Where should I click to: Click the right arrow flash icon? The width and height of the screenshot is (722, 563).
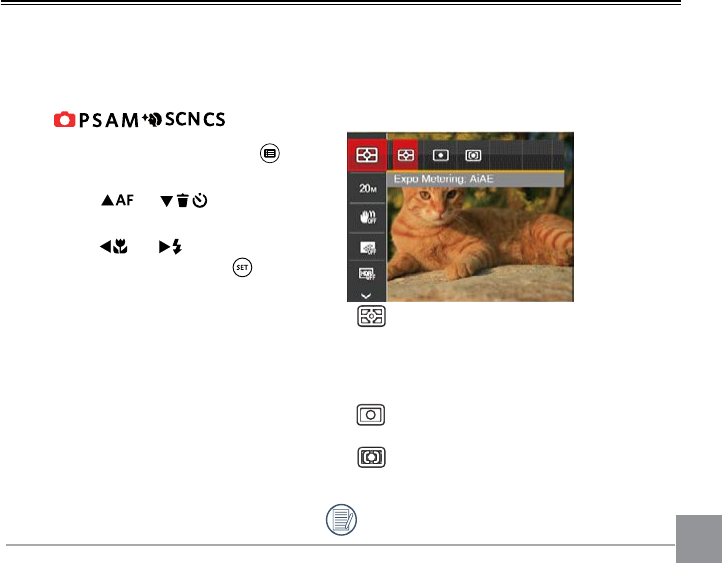point(170,247)
